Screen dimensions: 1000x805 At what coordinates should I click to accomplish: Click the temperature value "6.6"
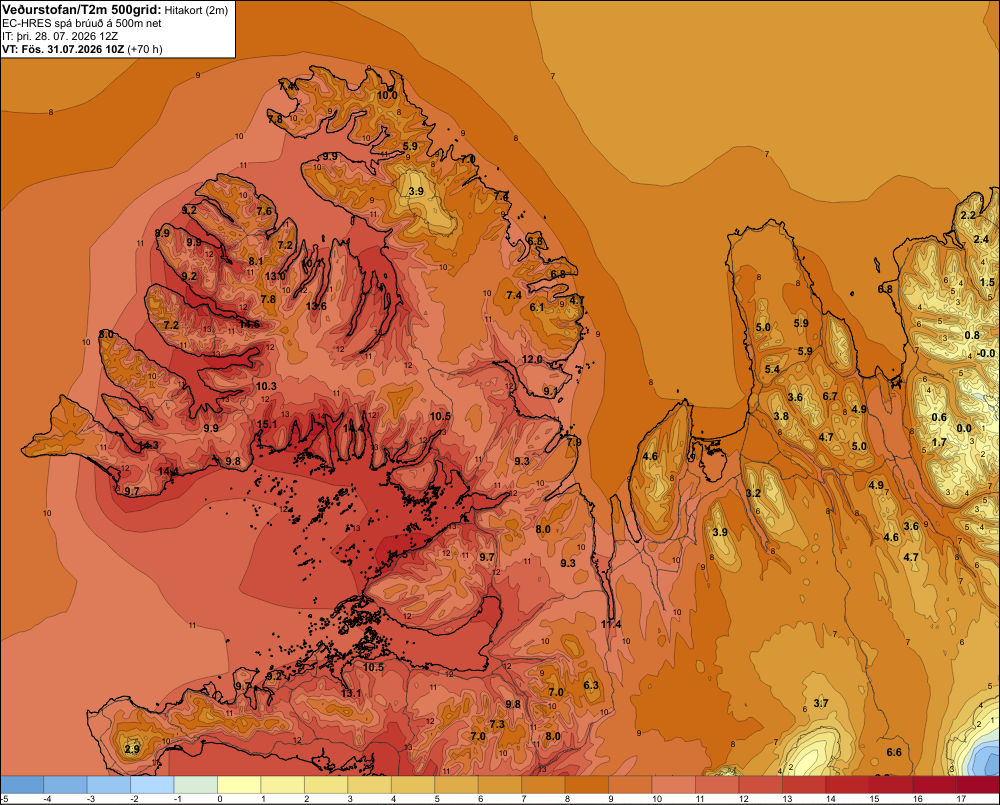pos(894,752)
